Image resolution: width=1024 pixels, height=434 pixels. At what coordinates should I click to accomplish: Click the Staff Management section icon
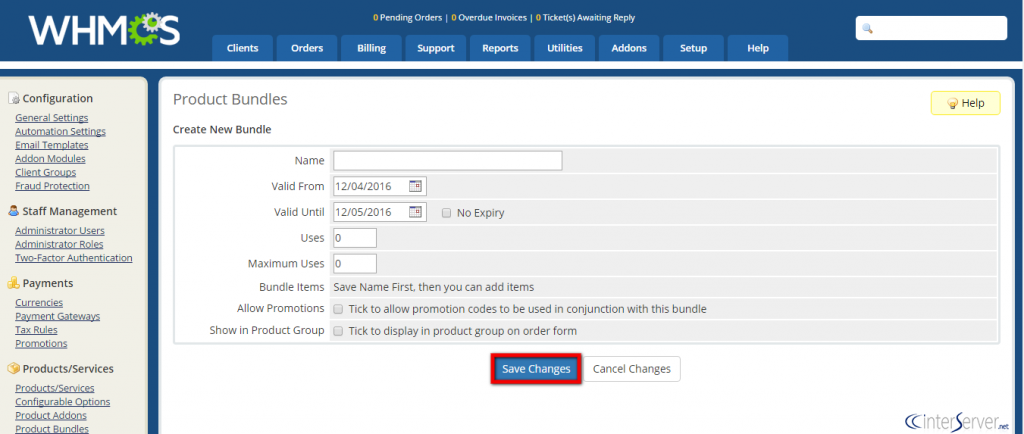(x=14, y=211)
